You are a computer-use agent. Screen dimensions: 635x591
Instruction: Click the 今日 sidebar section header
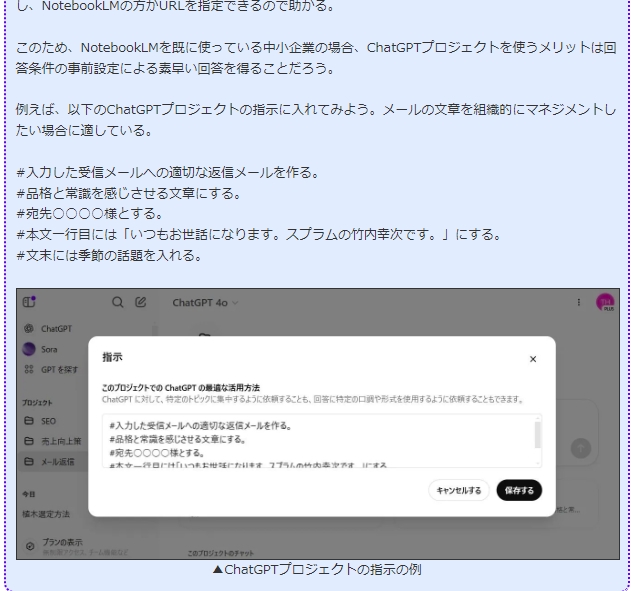click(x=28, y=494)
